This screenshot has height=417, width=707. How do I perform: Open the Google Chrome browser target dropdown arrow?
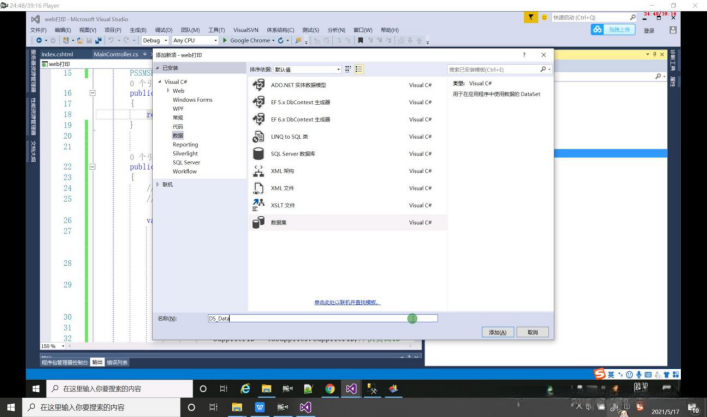pos(273,41)
